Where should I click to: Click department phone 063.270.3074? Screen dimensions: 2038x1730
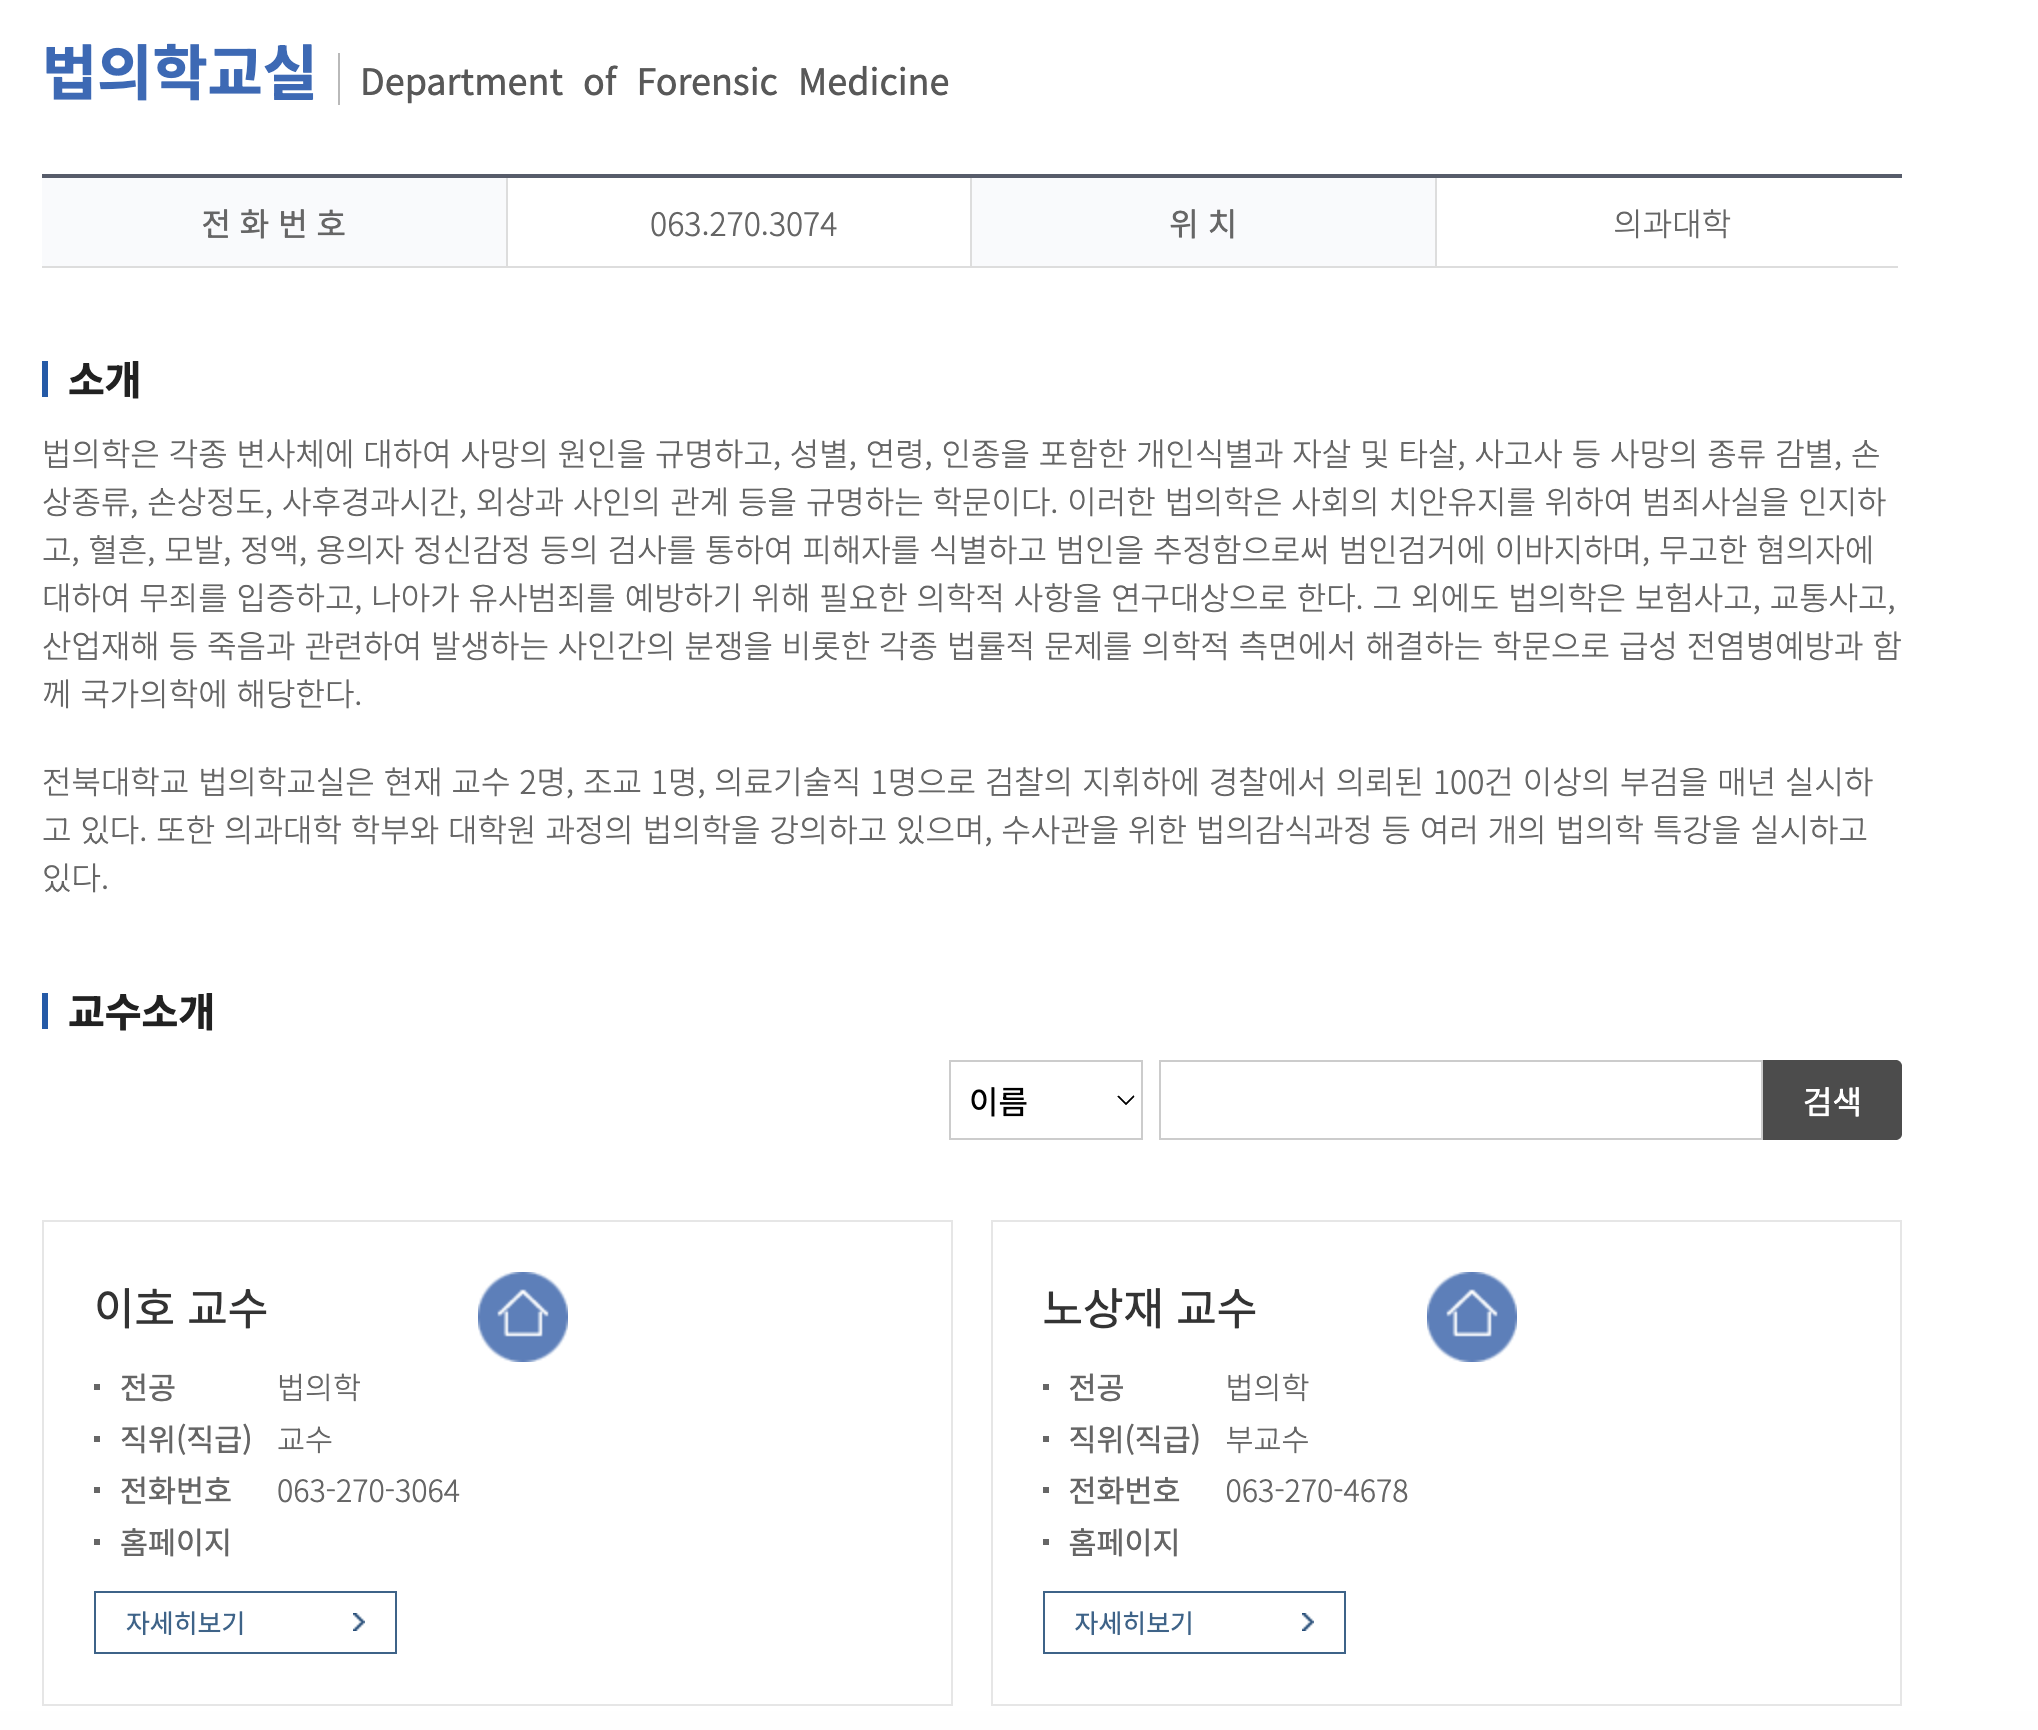[x=743, y=224]
